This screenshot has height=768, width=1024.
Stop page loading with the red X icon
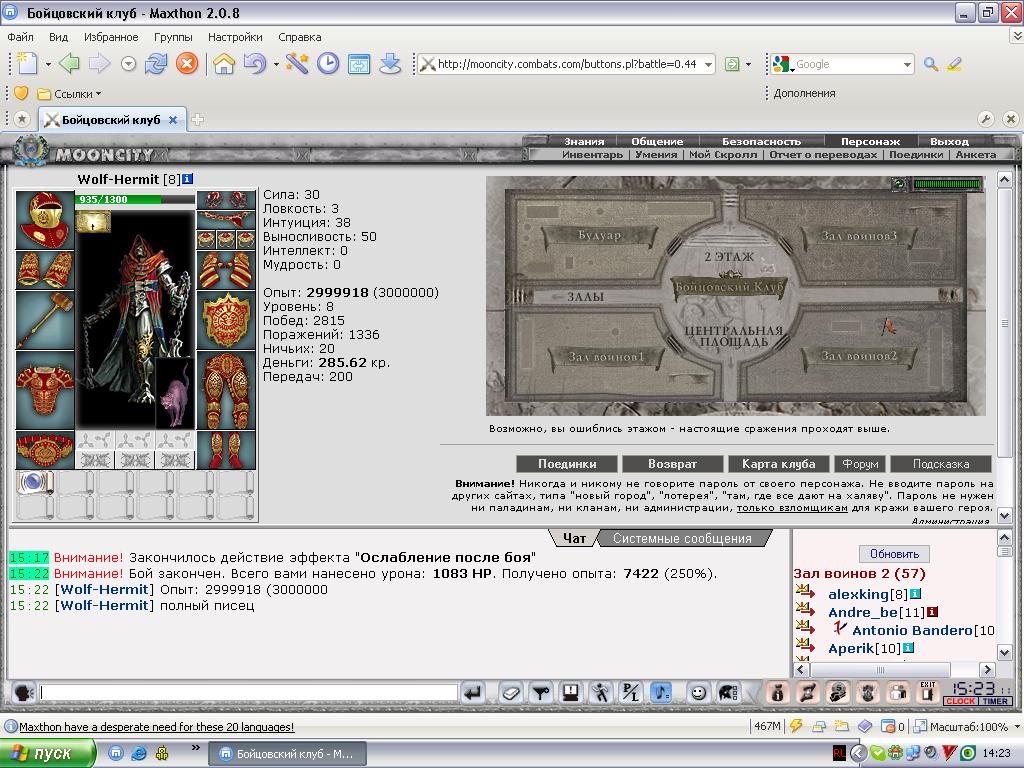pyautogui.click(x=187, y=64)
